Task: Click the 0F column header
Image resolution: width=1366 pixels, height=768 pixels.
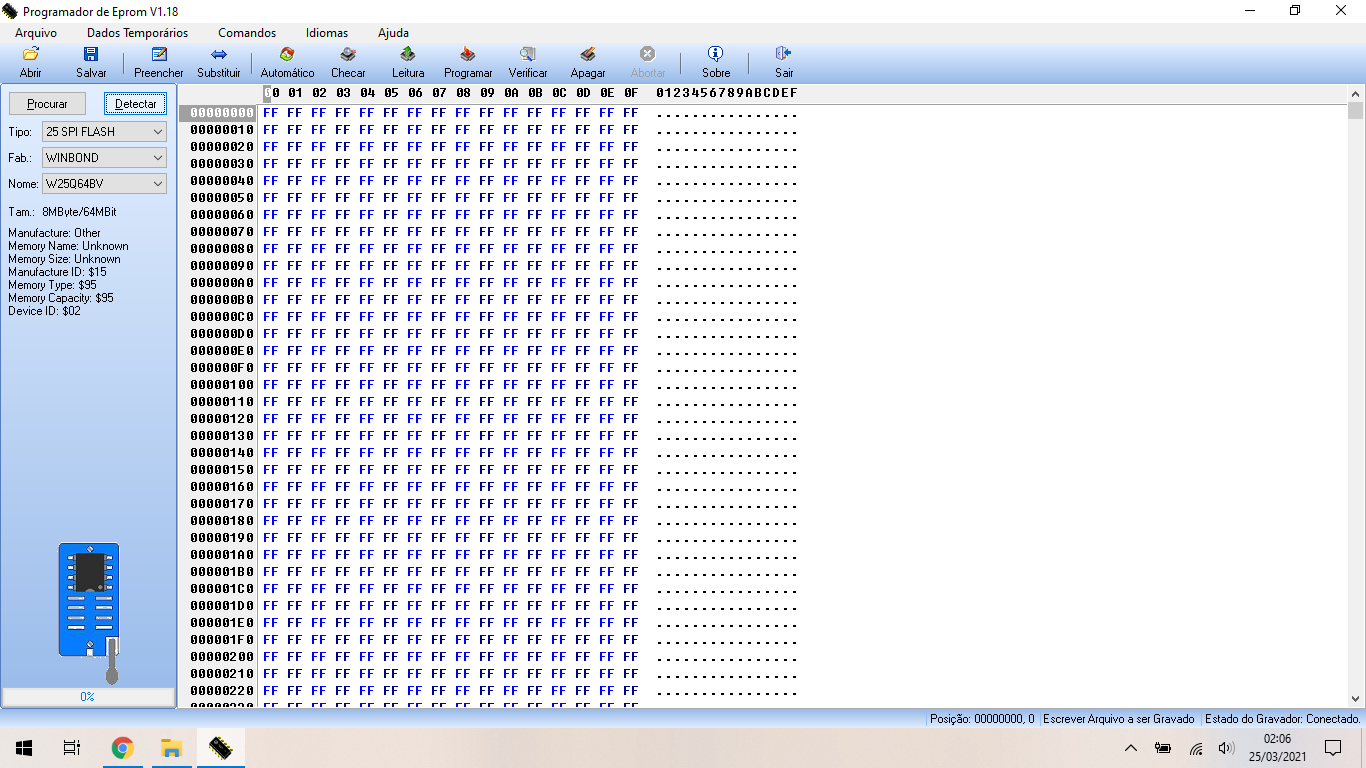Action: (x=631, y=93)
